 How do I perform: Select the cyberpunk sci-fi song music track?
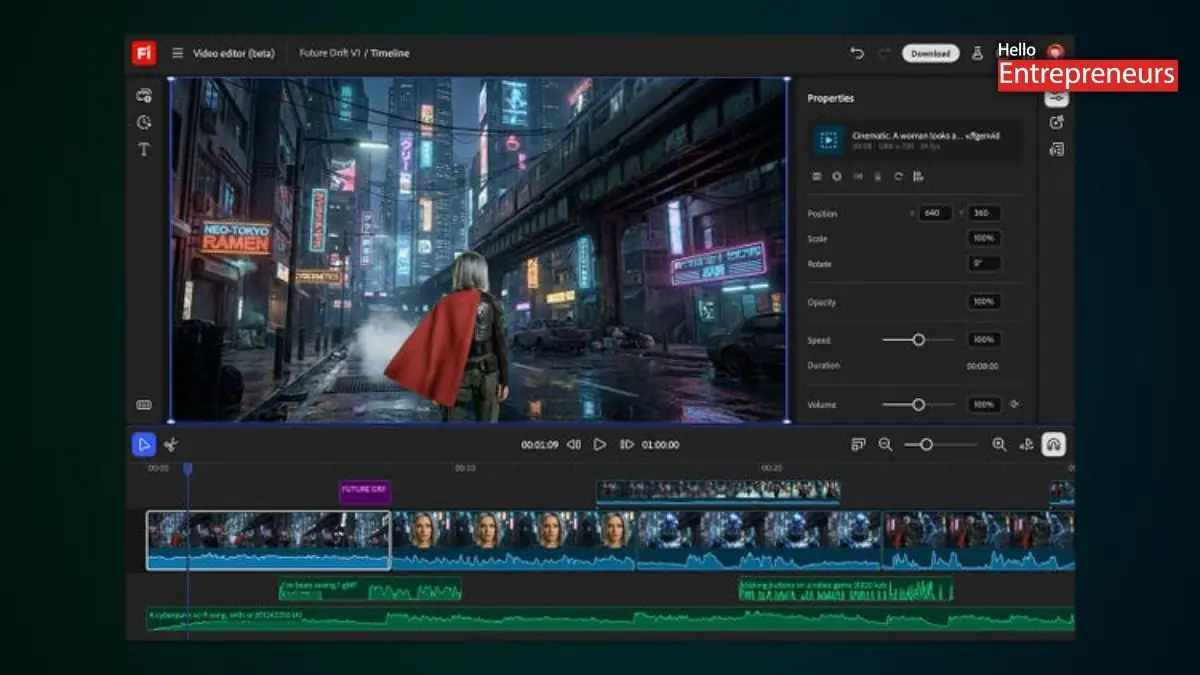click(x=610, y=619)
